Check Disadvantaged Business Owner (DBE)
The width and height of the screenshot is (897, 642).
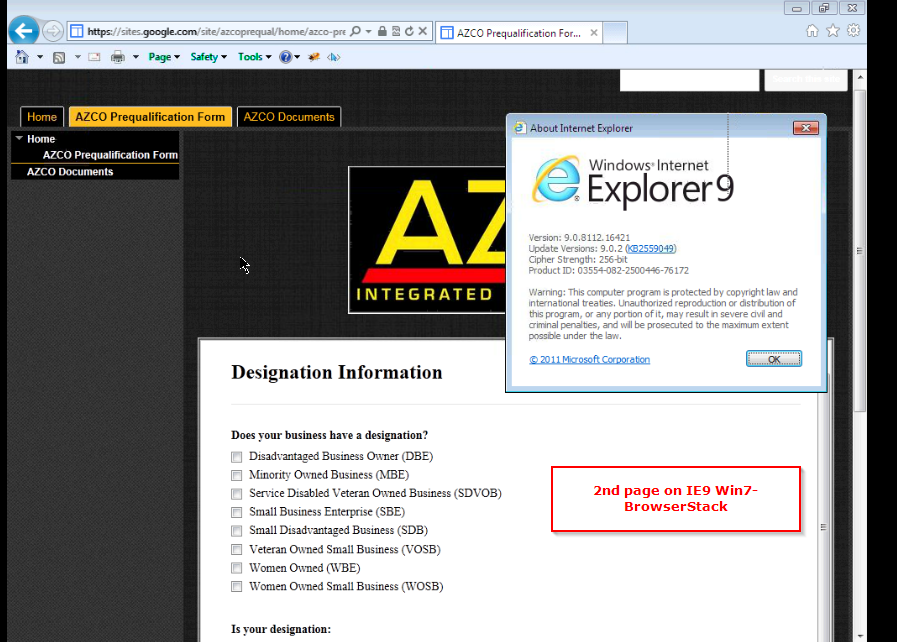tap(236, 457)
